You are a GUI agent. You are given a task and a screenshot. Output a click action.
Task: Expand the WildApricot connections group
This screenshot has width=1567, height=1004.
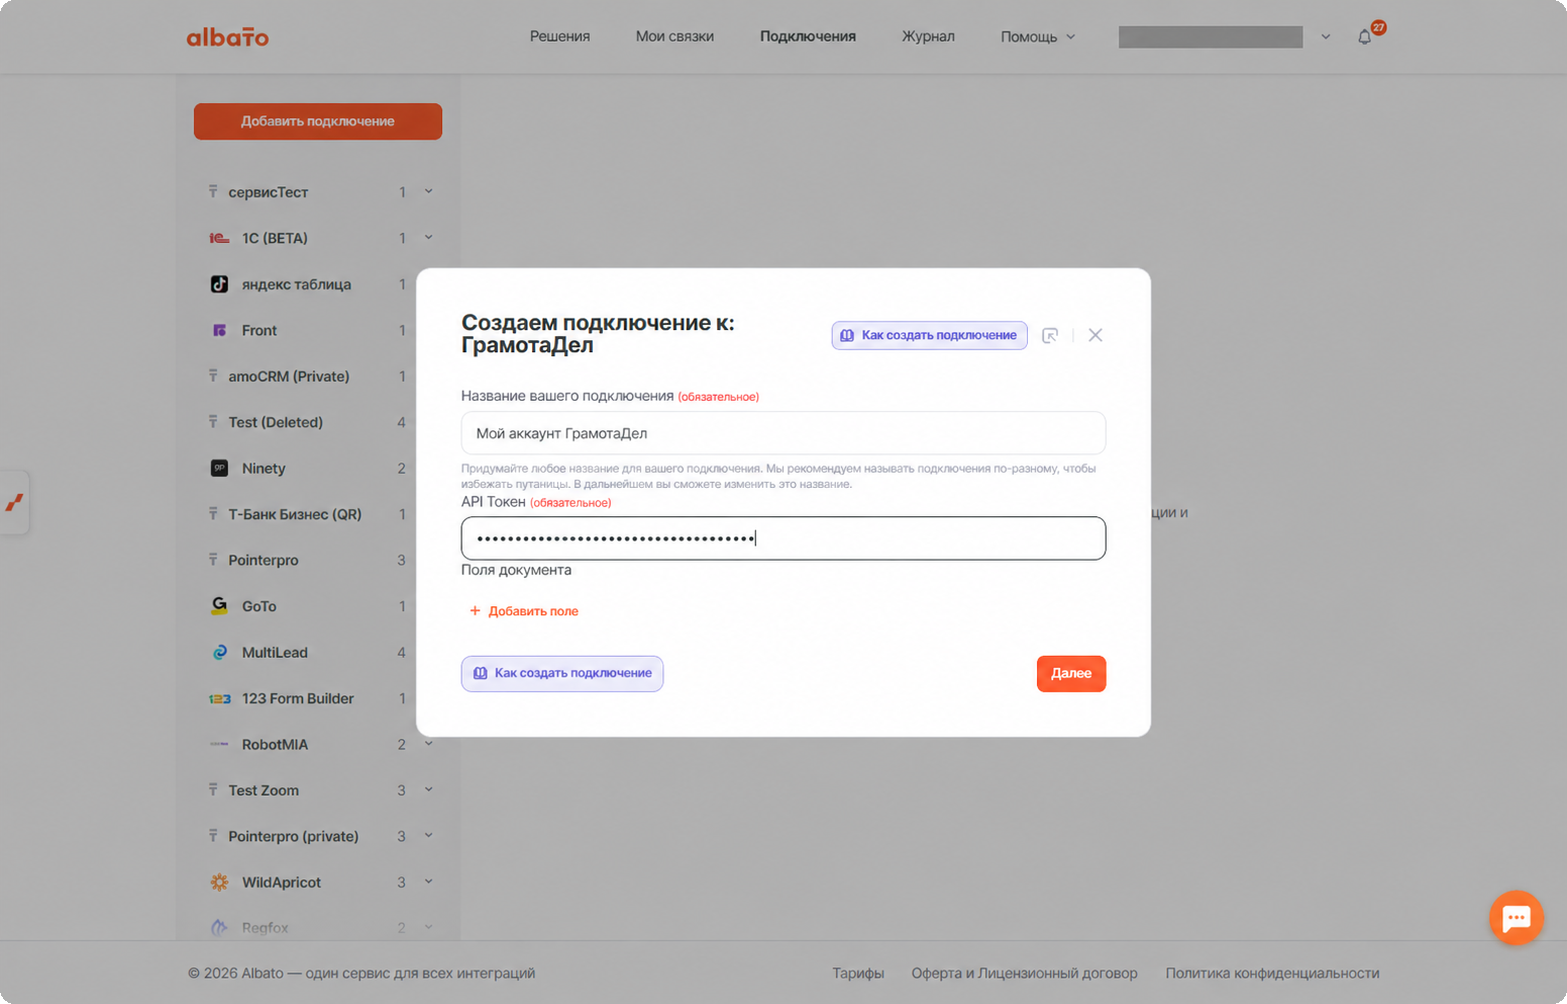(x=428, y=881)
